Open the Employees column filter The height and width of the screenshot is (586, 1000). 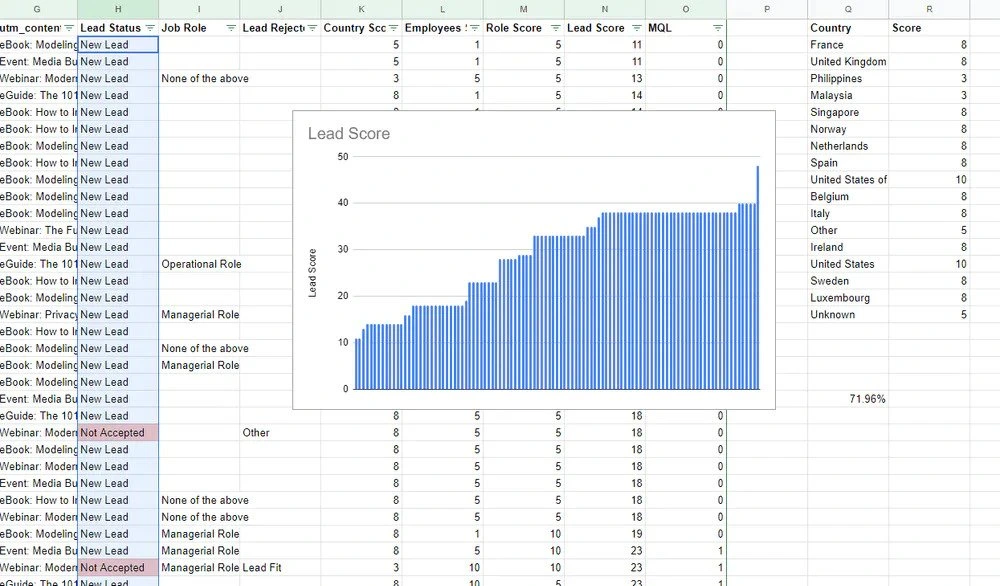[x=474, y=28]
